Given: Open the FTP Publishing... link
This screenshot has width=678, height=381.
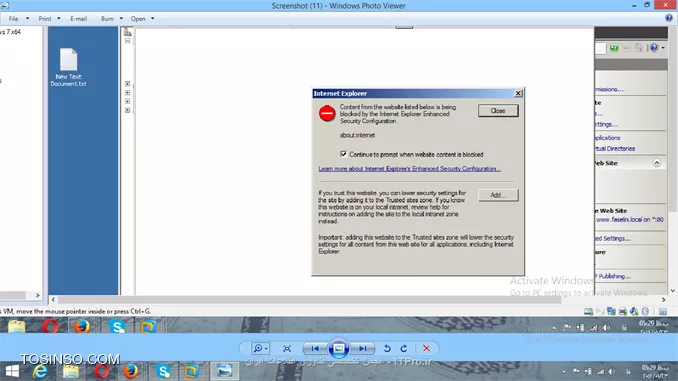Looking at the screenshot, I should tap(613, 276).
